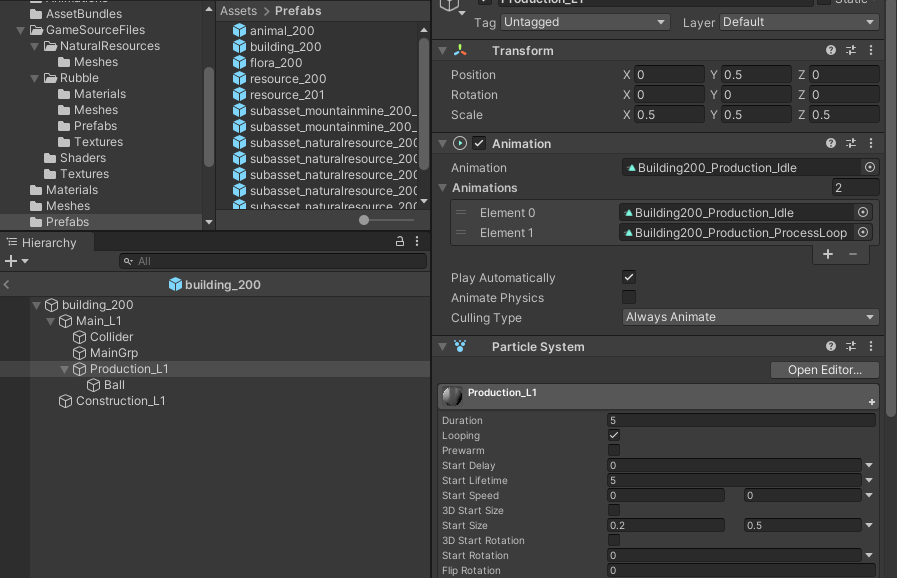Go to Assets in the breadcrumb
The image size is (897, 578).
pos(239,11)
